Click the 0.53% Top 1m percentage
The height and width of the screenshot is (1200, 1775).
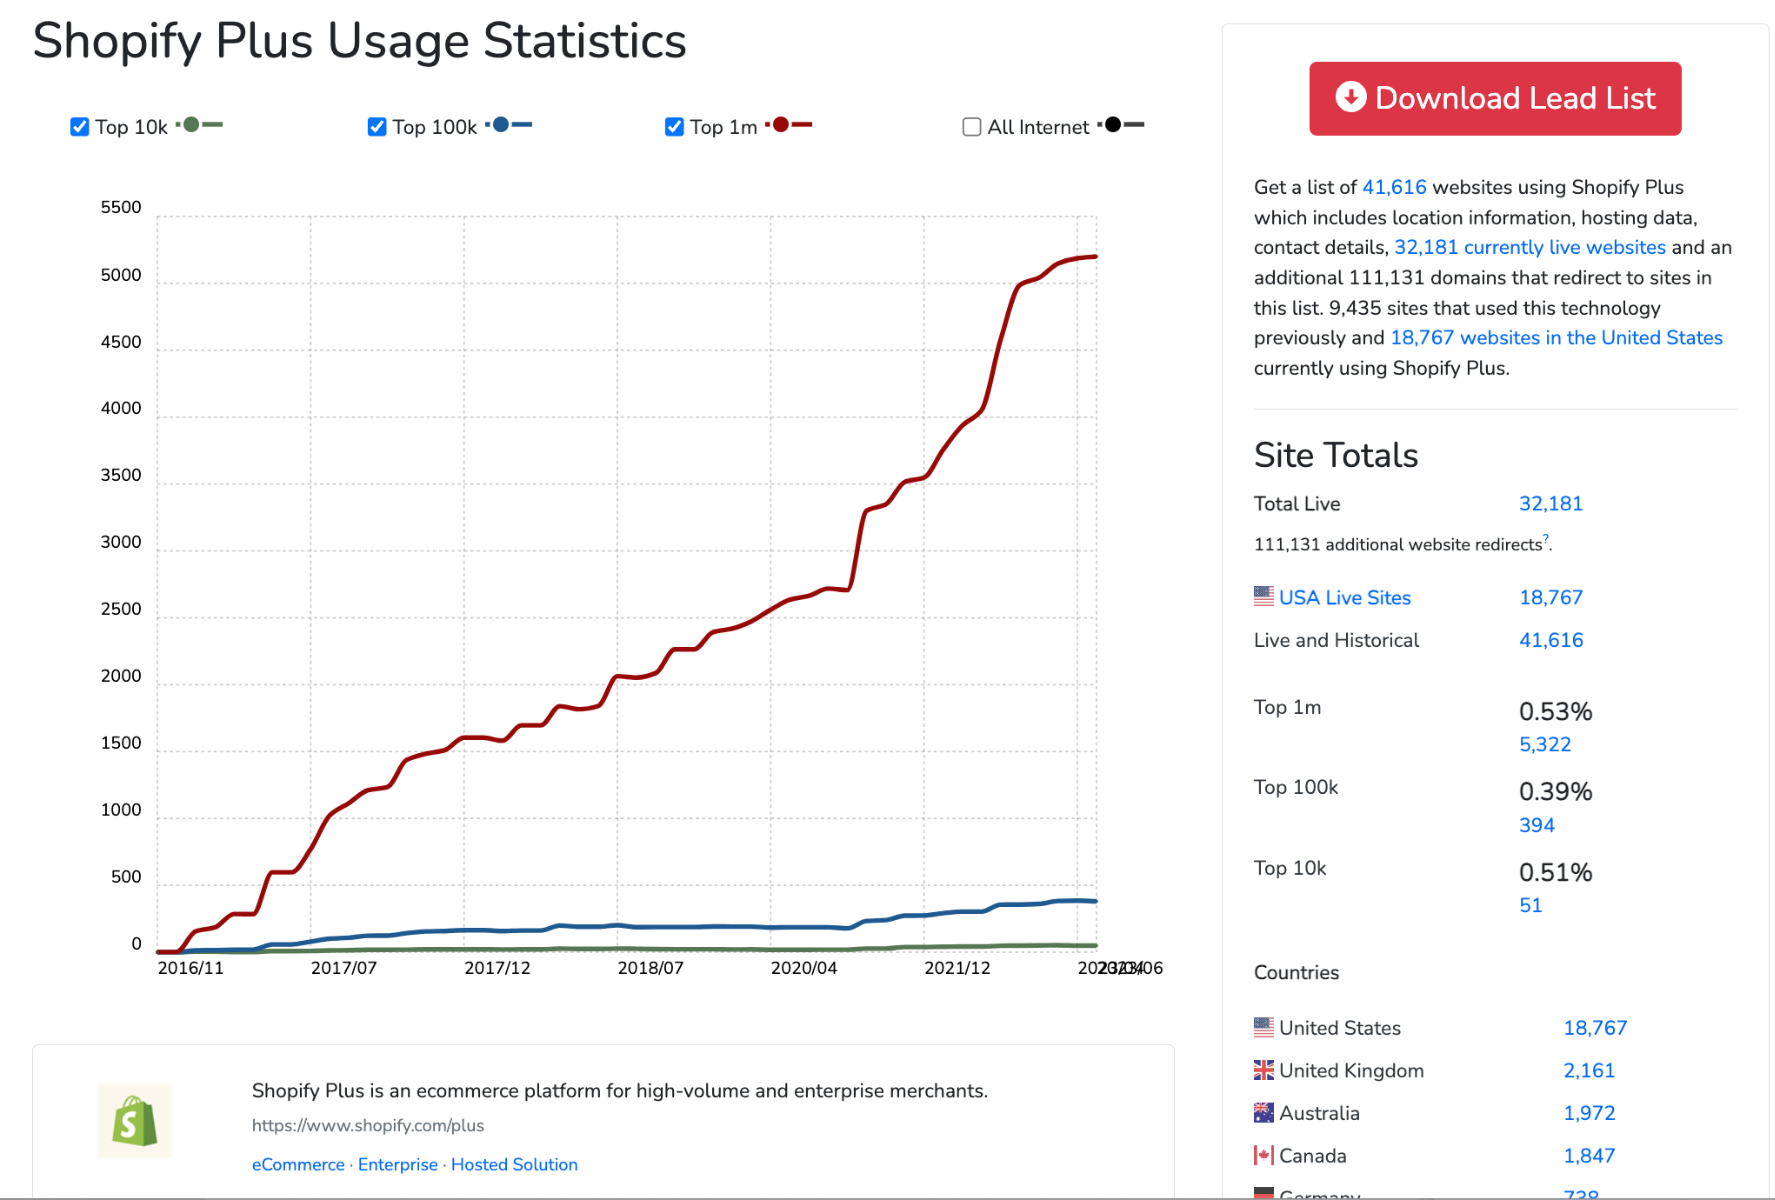point(1555,712)
